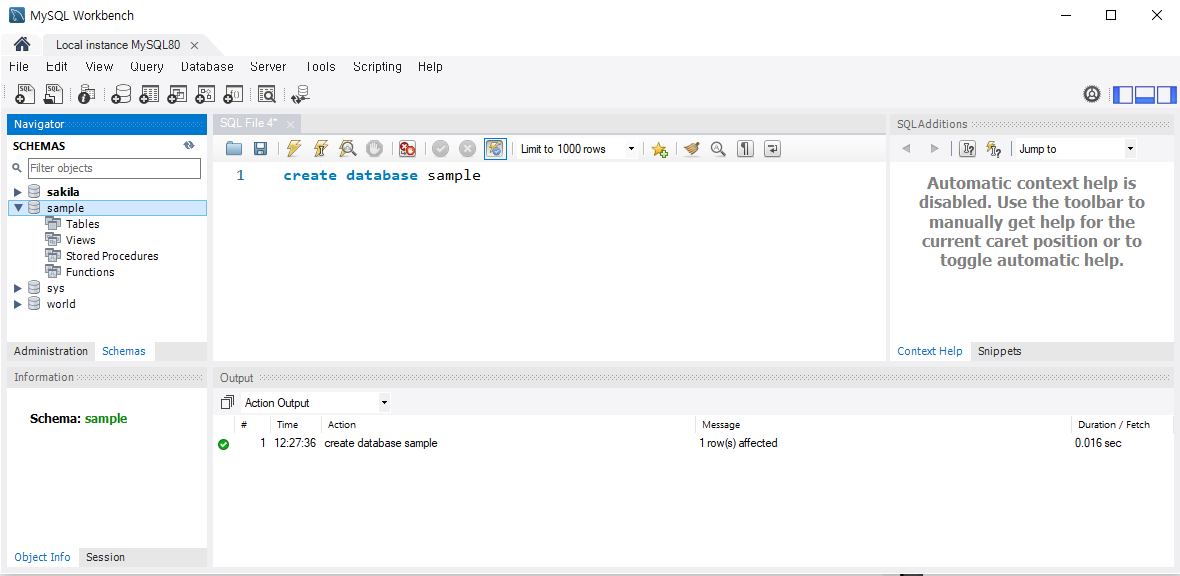This screenshot has width=1180, height=576.
Task: Toggle word wrapping in editor
Action: [x=772, y=149]
